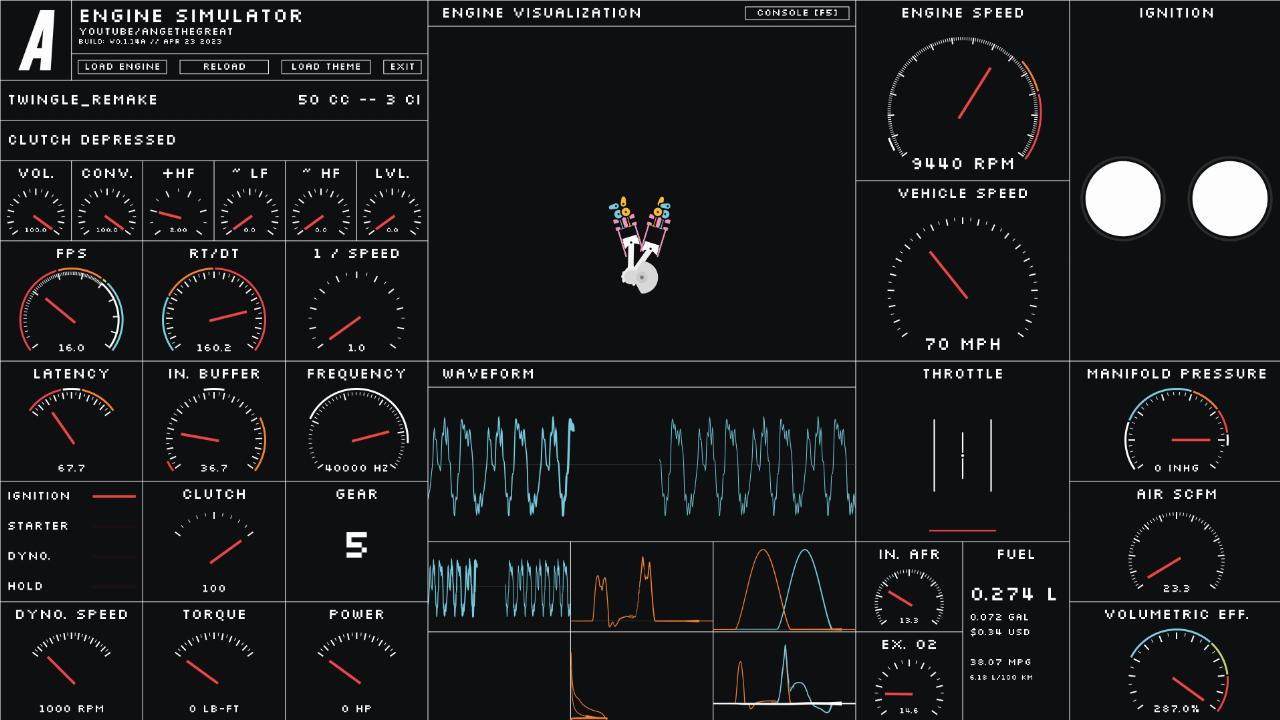Click the left white ignition circle
Viewport: 1280px width, 720px height.
1123,199
